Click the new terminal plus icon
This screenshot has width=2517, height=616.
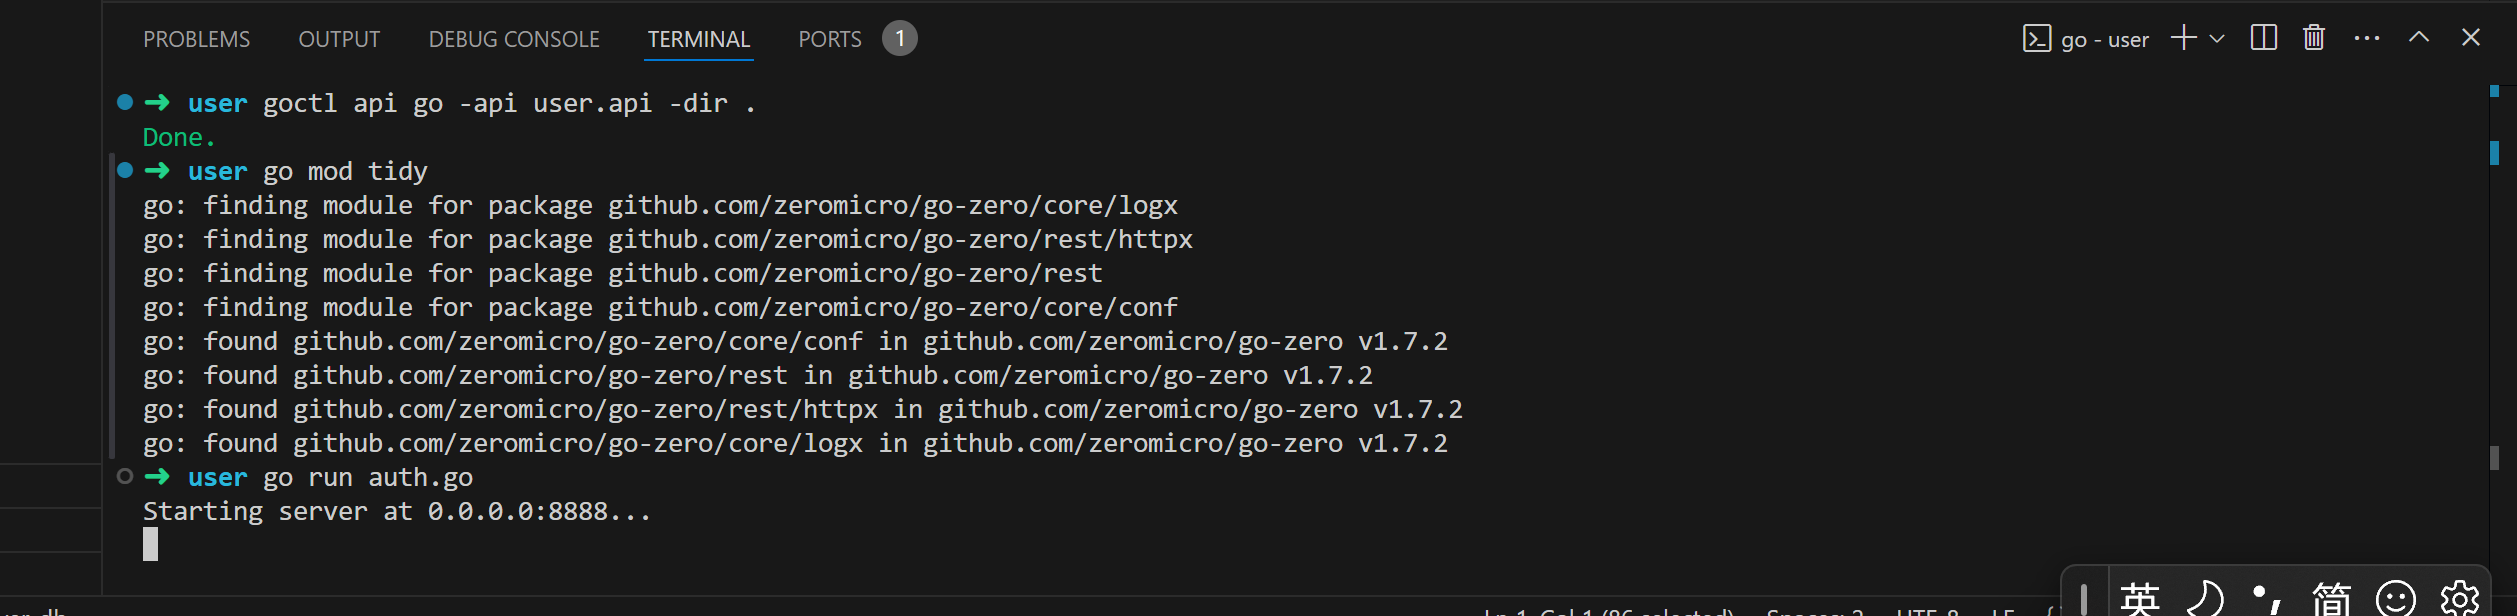click(x=2183, y=38)
